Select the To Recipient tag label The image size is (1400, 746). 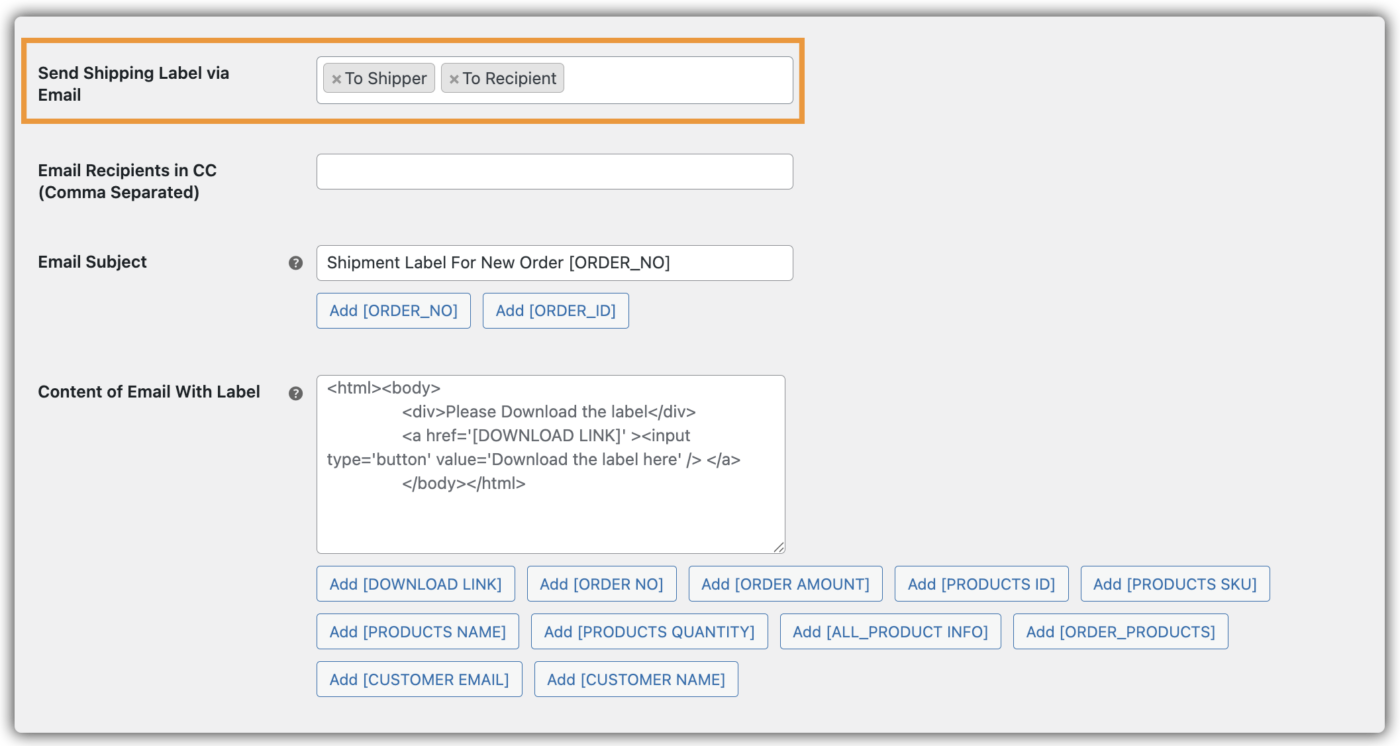(509, 79)
